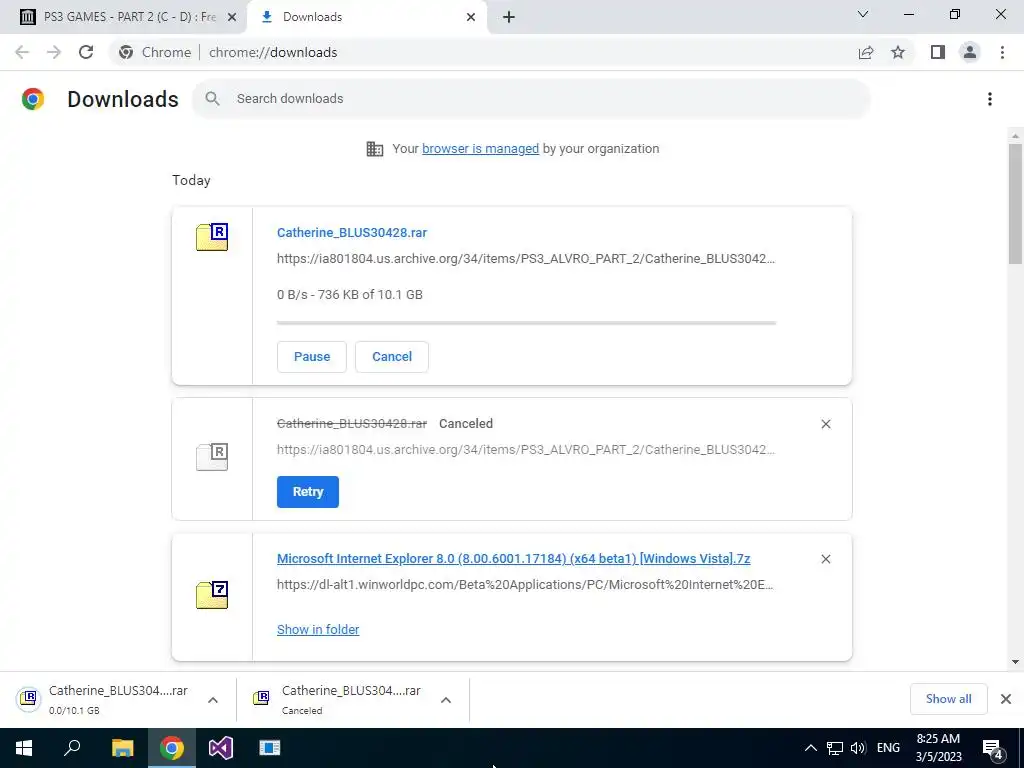Focus the Search downloads field
The height and width of the screenshot is (768, 1024).
tap(531, 99)
